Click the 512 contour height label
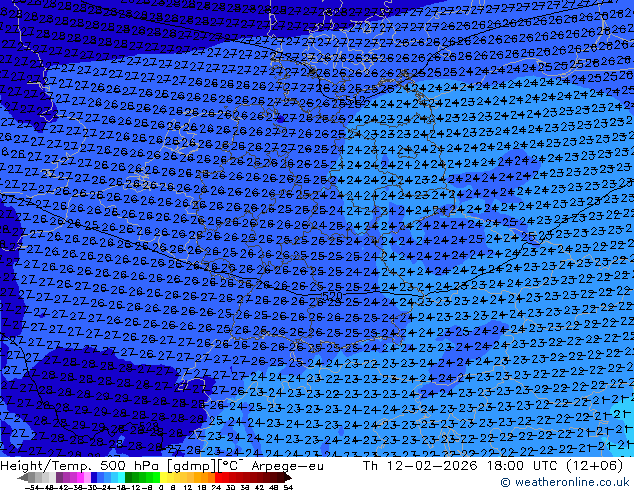Viewport: 634px width, 490px height. (355, 99)
